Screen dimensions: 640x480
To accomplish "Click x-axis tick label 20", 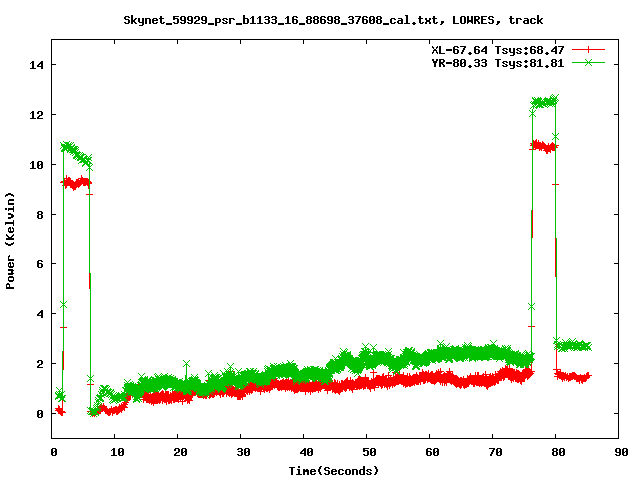I will coord(180,452).
